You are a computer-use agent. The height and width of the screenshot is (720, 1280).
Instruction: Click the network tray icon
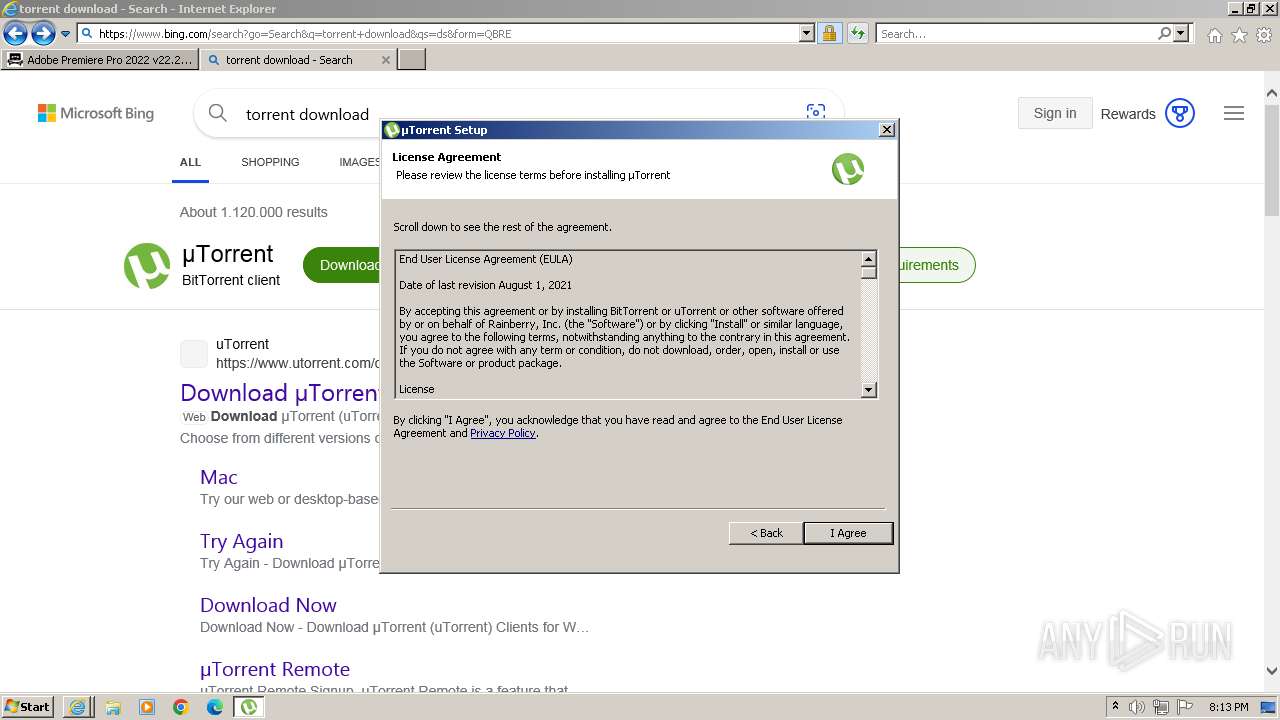click(1161, 707)
